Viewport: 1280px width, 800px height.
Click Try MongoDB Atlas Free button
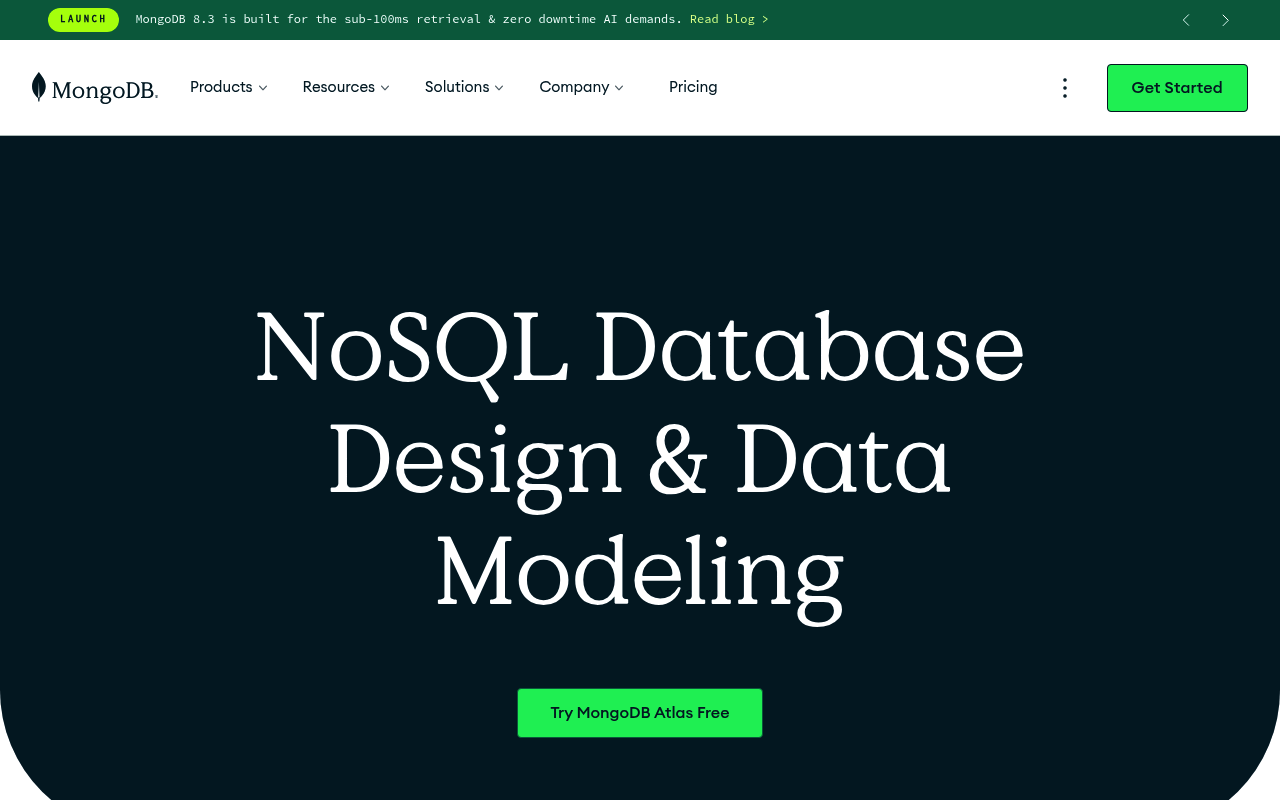pos(640,713)
